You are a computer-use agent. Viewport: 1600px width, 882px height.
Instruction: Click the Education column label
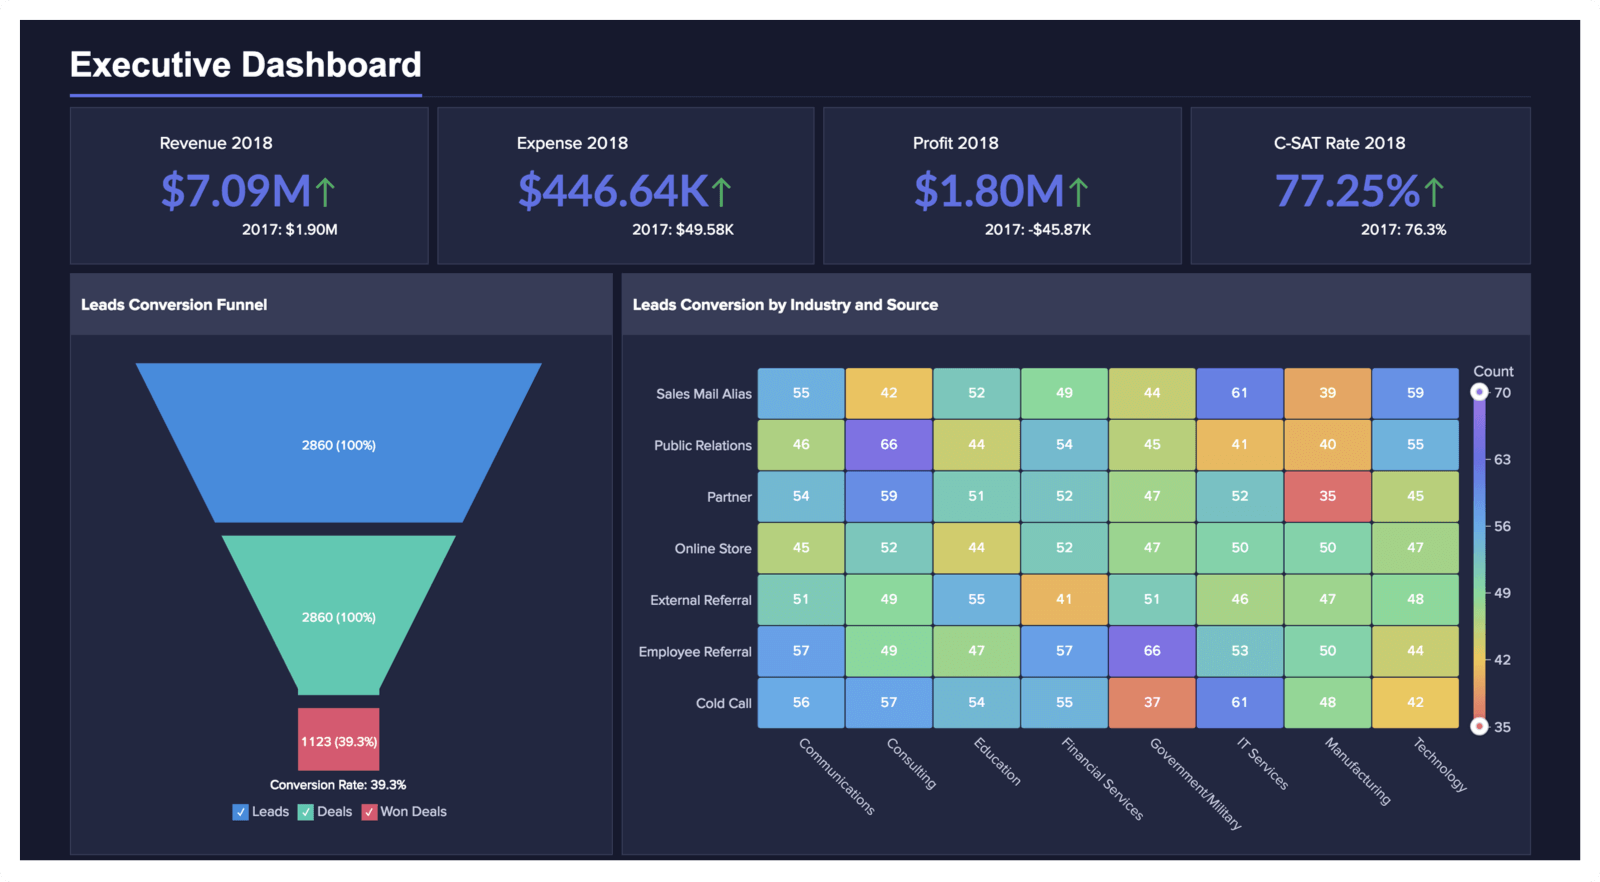(x=997, y=761)
